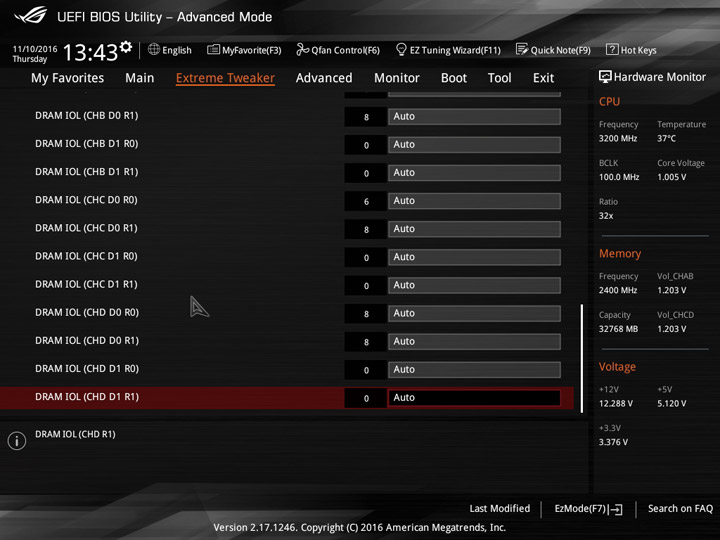Viewport: 720px width, 540px height.
Task: Open the Advanced tab
Action: 324,78
